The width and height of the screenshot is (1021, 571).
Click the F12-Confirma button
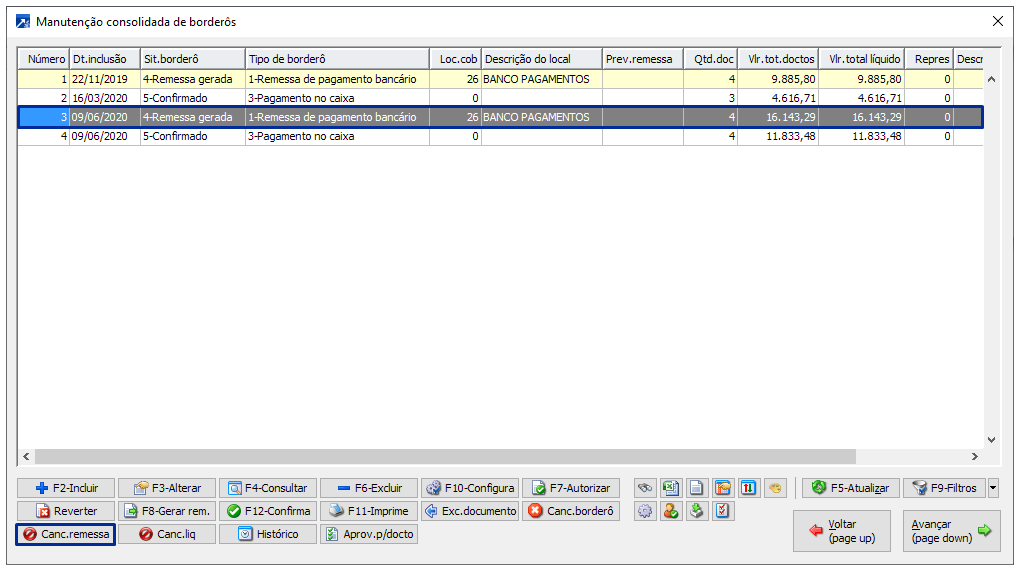tap(268, 511)
